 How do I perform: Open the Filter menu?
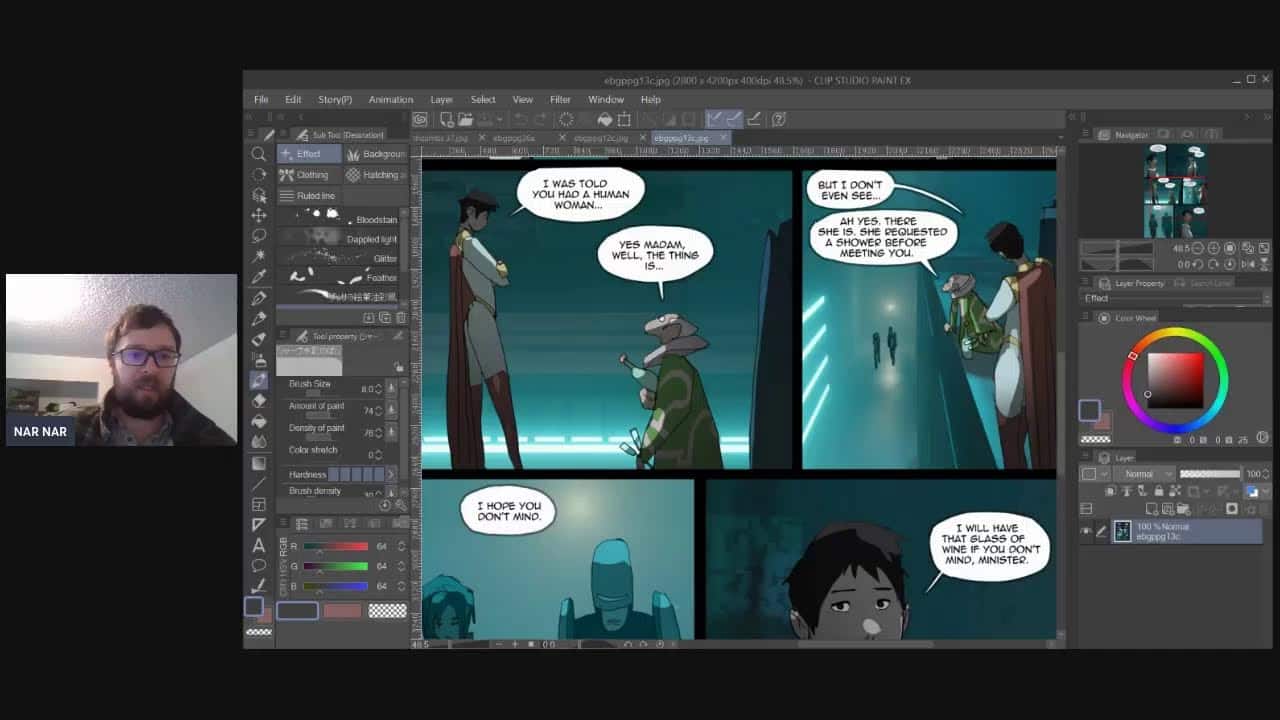(x=560, y=100)
